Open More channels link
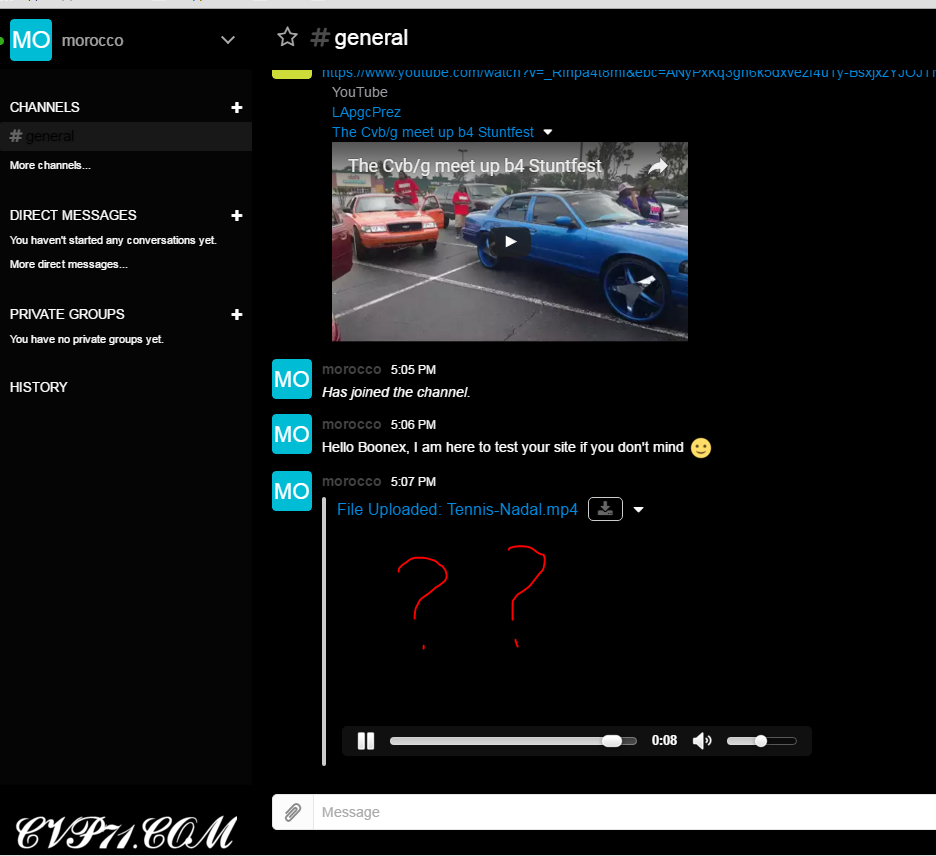The image size is (936, 856). tap(50, 165)
